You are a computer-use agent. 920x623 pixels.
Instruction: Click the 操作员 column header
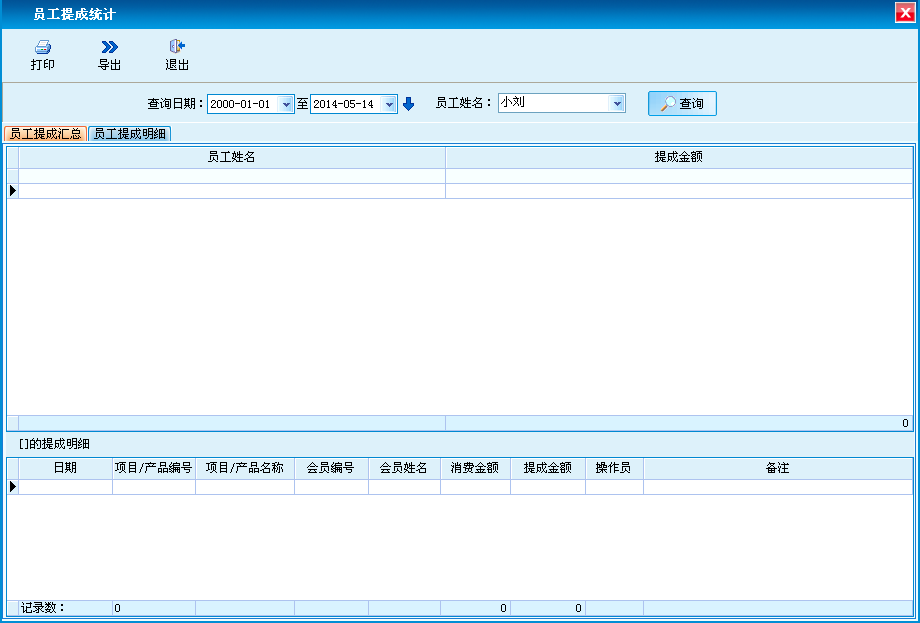(613, 468)
